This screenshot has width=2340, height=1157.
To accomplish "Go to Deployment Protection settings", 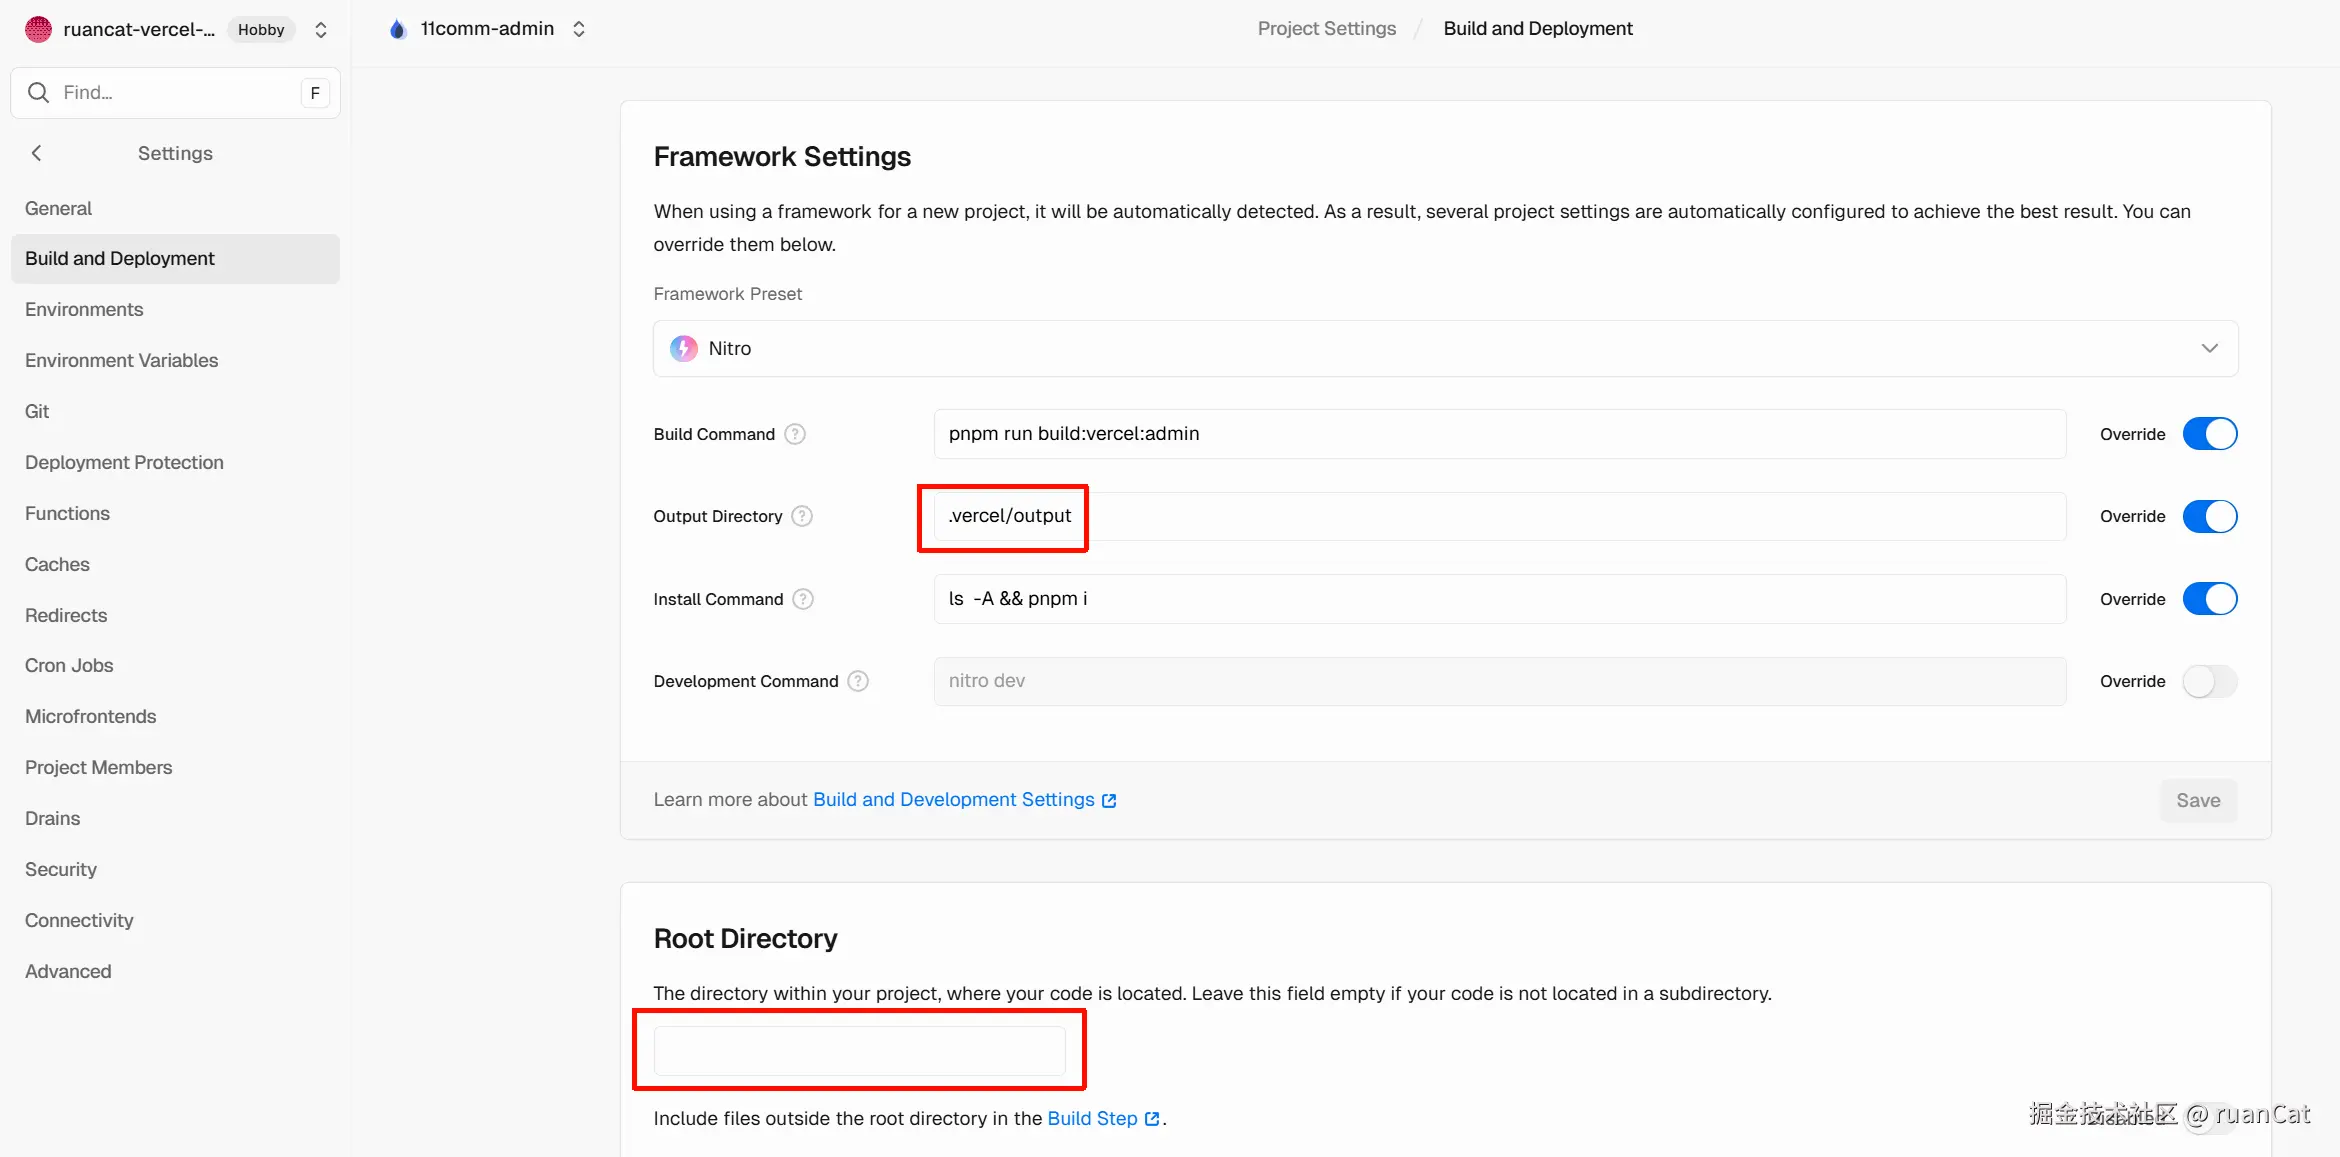I will (124, 462).
